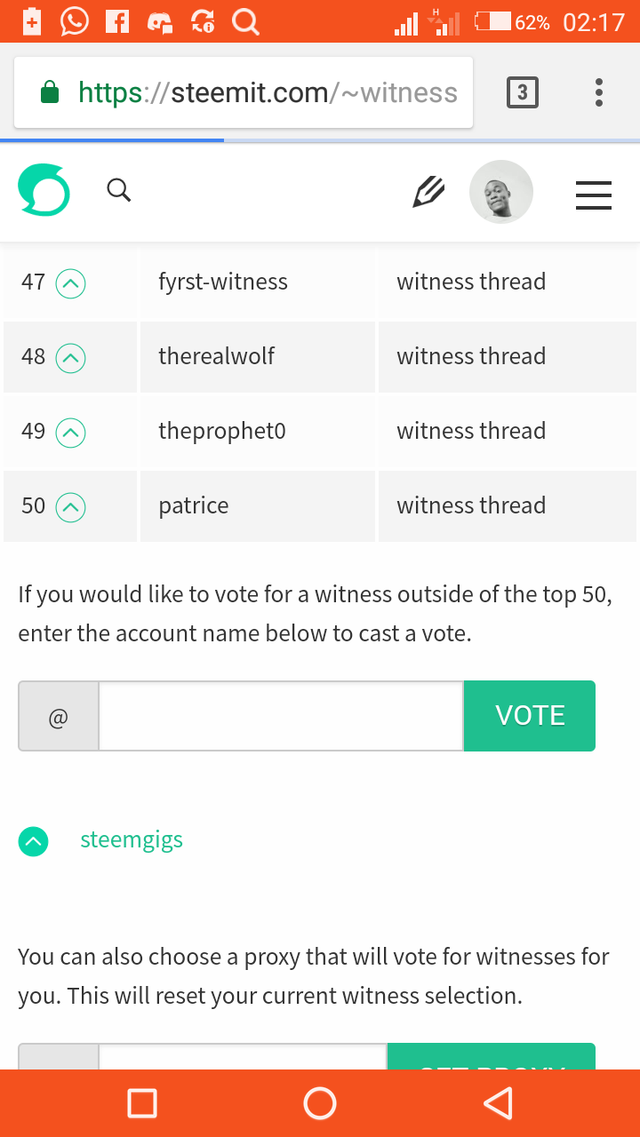Open the user profile avatar
Viewport: 640px width, 1137px height.
tap(502, 191)
